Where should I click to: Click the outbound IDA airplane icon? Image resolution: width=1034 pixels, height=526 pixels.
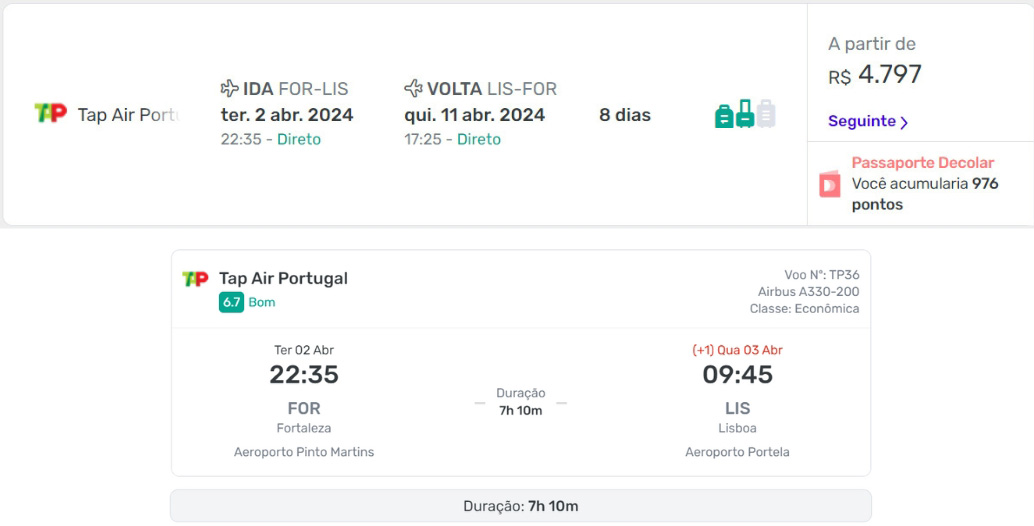[x=229, y=88]
